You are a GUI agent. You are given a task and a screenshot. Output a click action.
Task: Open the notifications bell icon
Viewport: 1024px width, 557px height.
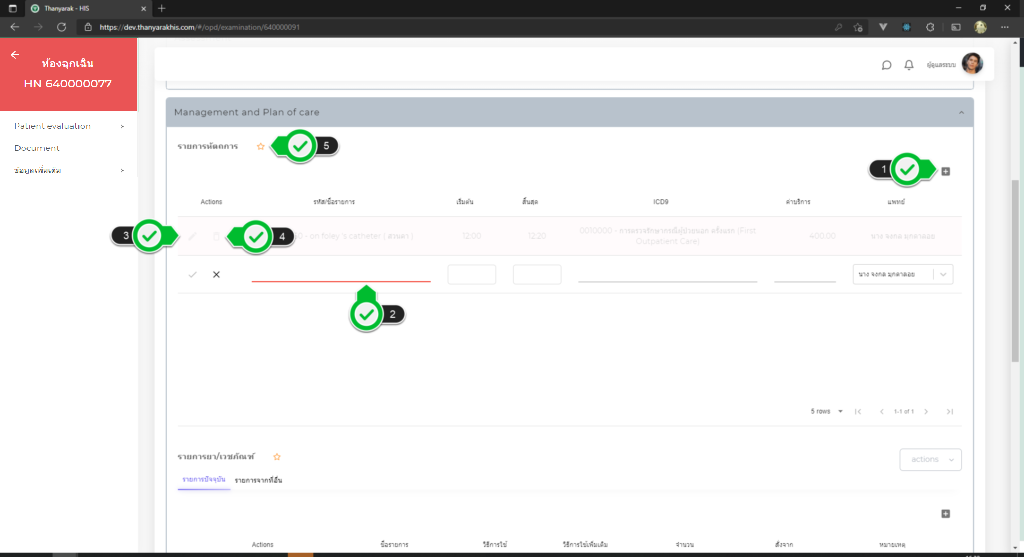point(909,65)
